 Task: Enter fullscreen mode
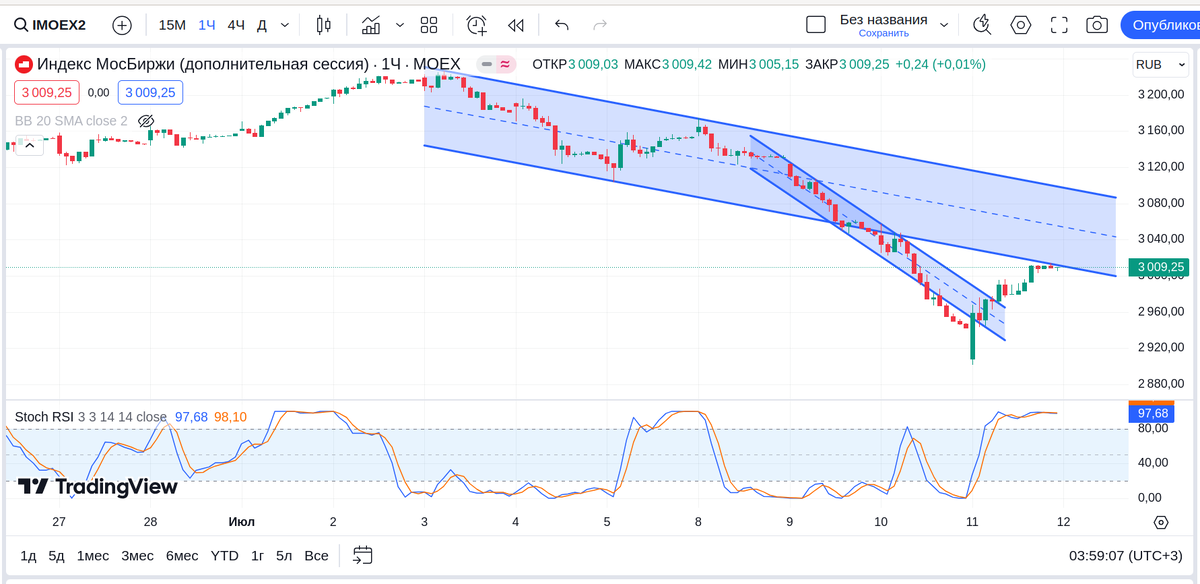tap(1059, 25)
